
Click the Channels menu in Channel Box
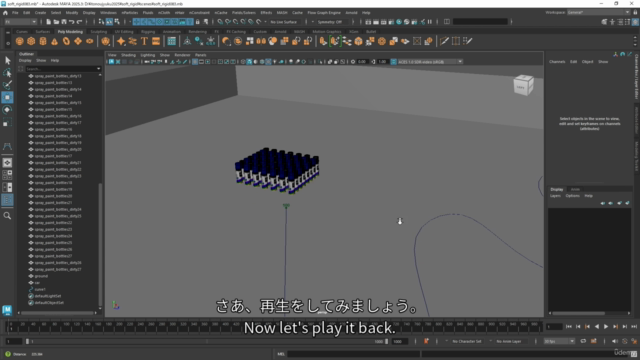(x=557, y=62)
